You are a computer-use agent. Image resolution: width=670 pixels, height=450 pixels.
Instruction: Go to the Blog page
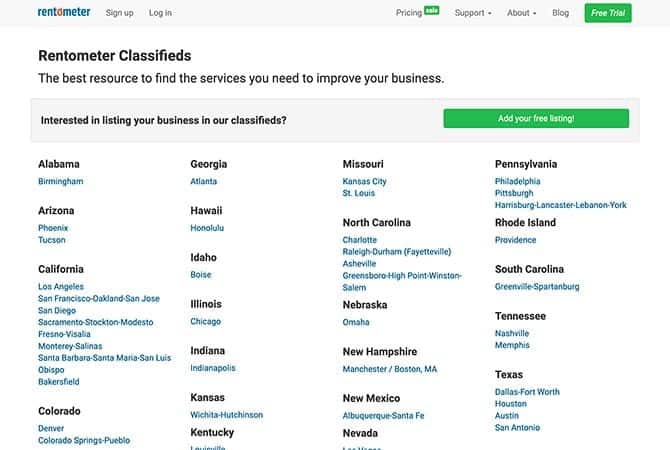(x=560, y=13)
